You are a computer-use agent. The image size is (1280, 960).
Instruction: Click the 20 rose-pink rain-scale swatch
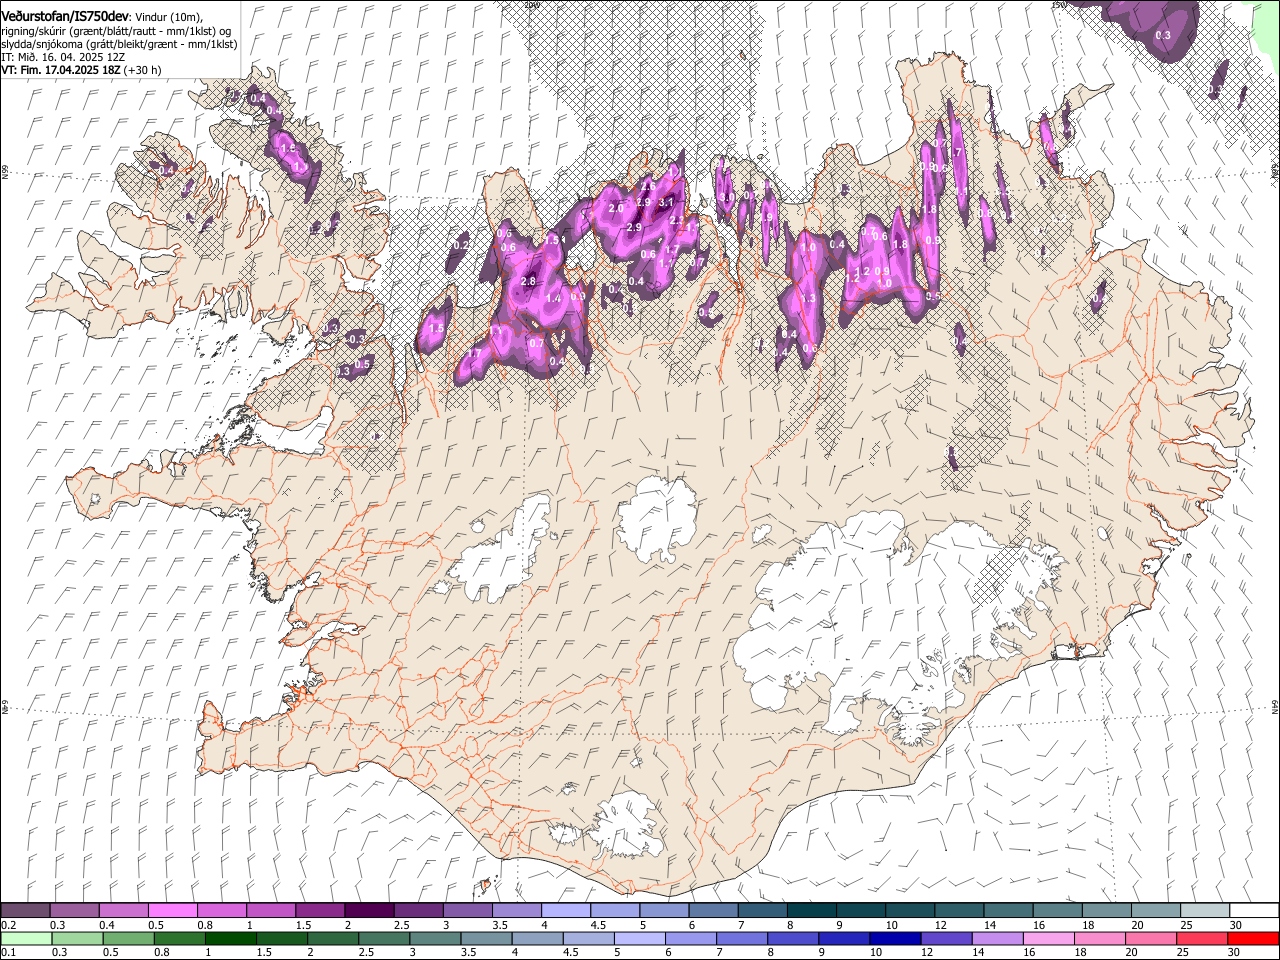click(1152, 938)
